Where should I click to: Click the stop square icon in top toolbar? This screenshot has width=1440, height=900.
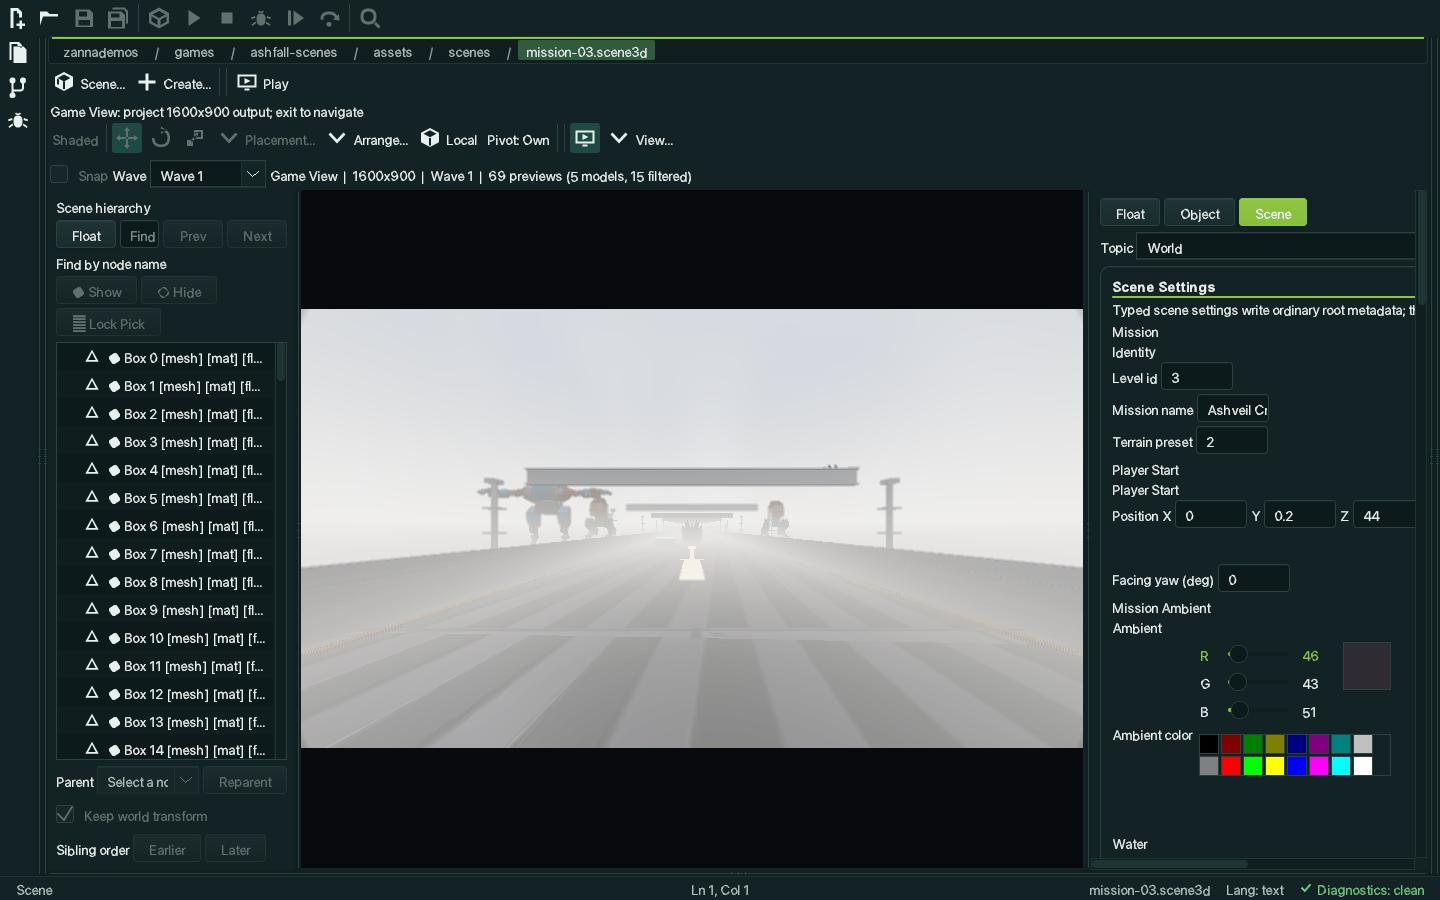click(x=227, y=18)
